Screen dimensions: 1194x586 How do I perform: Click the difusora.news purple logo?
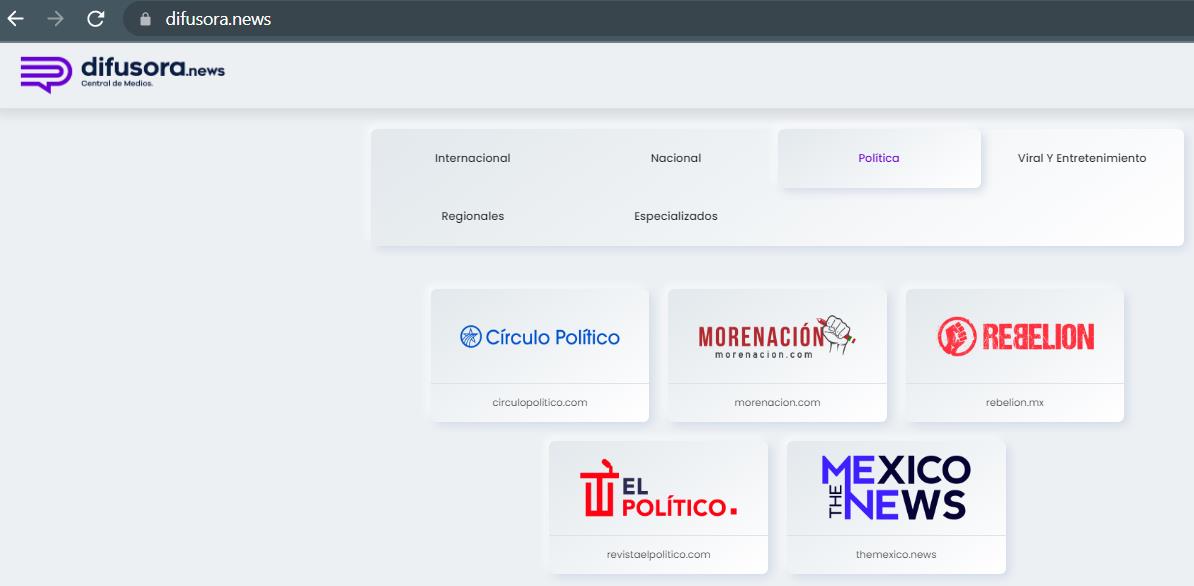pyautogui.click(x=123, y=74)
